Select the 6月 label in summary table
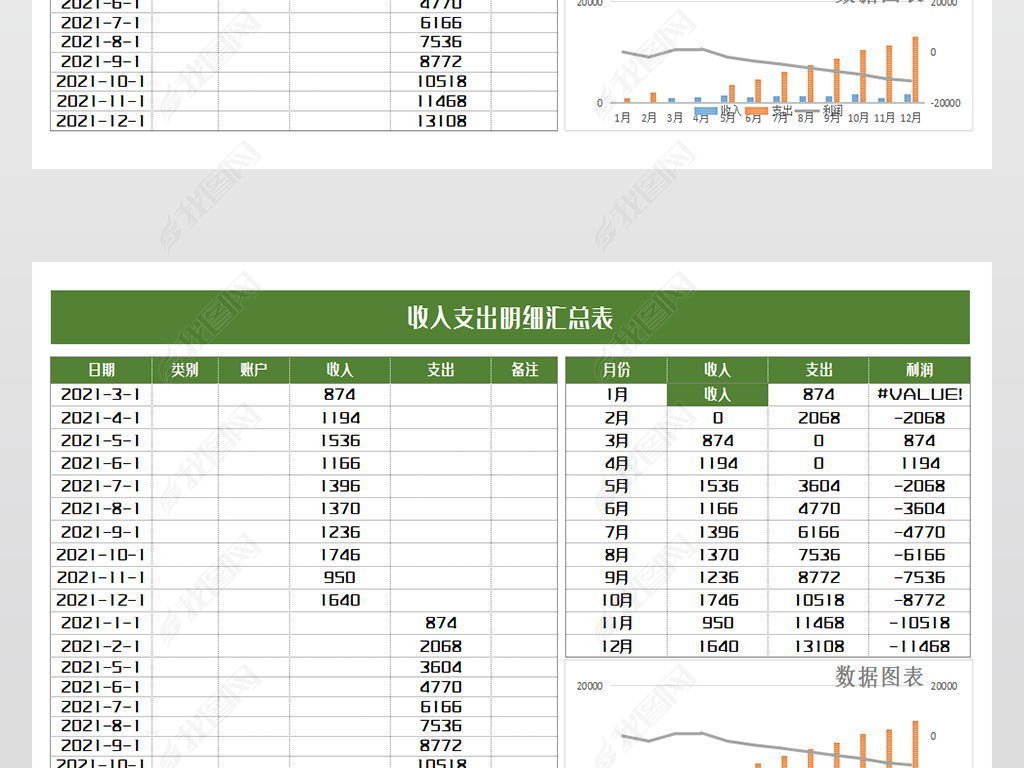 (616, 509)
